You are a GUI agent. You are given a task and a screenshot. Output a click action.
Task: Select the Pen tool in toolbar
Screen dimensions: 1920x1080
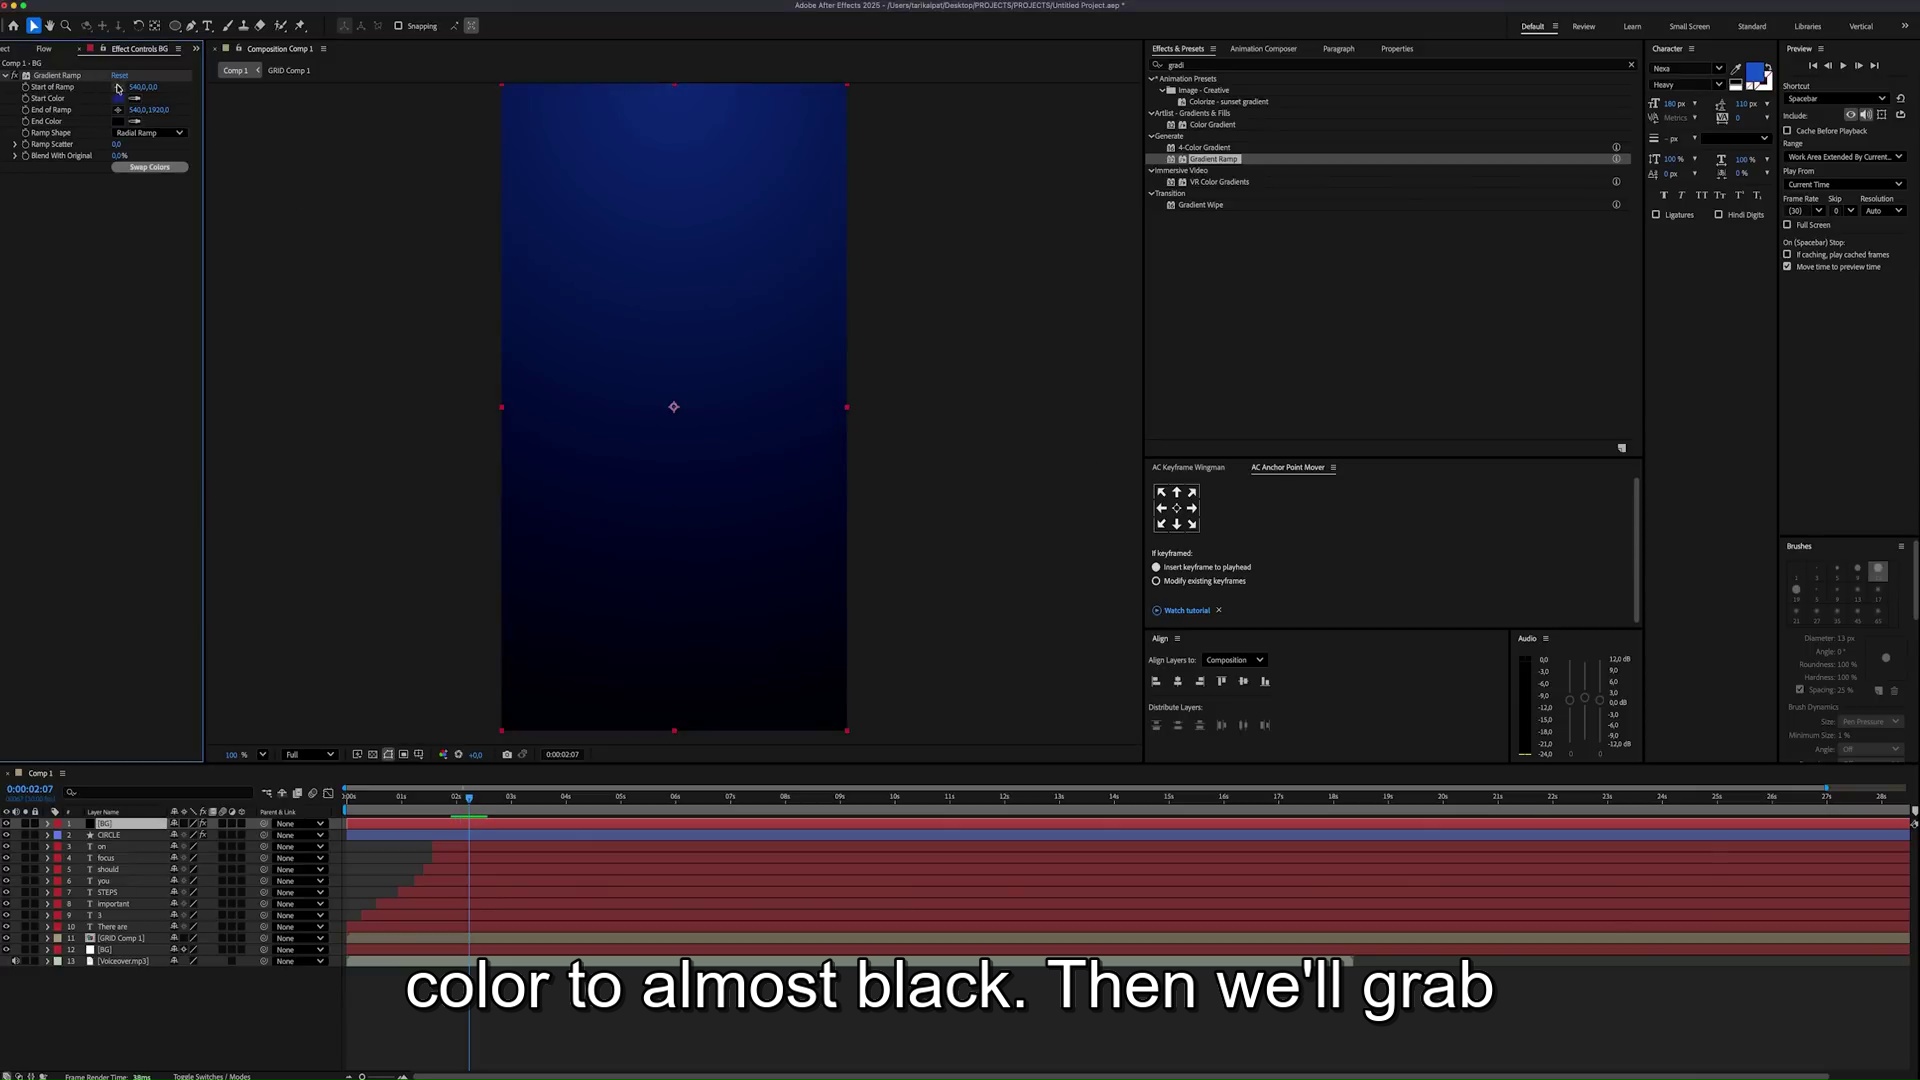click(191, 26)
